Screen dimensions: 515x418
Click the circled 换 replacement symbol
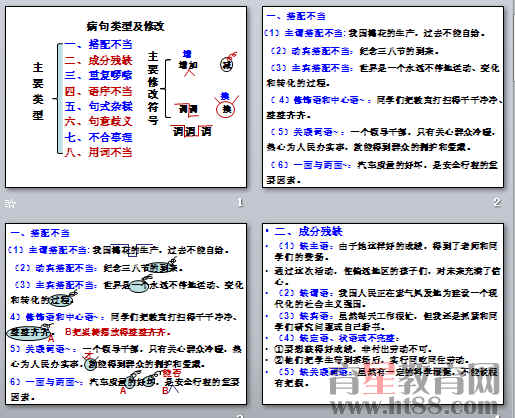click(226, 107)
